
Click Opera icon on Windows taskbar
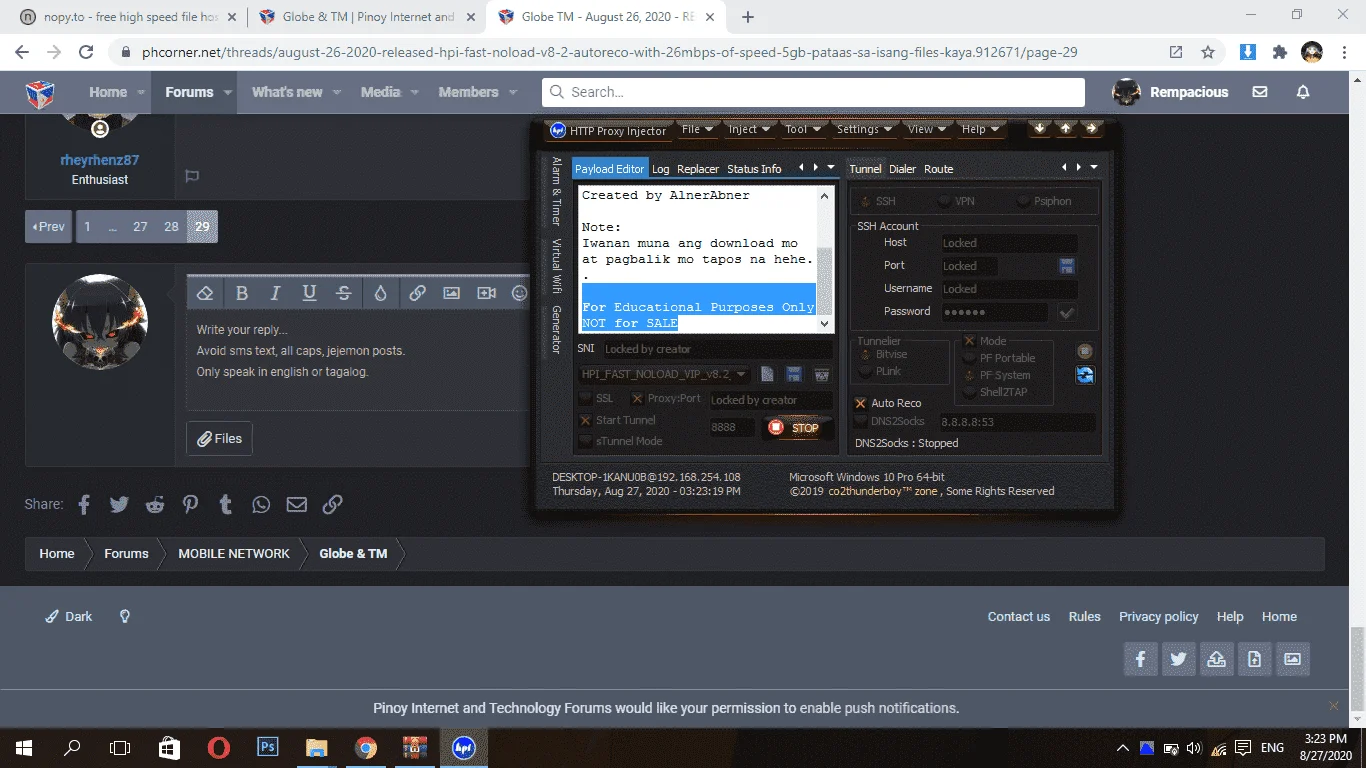pyautogui.click(x=218, y=747)
